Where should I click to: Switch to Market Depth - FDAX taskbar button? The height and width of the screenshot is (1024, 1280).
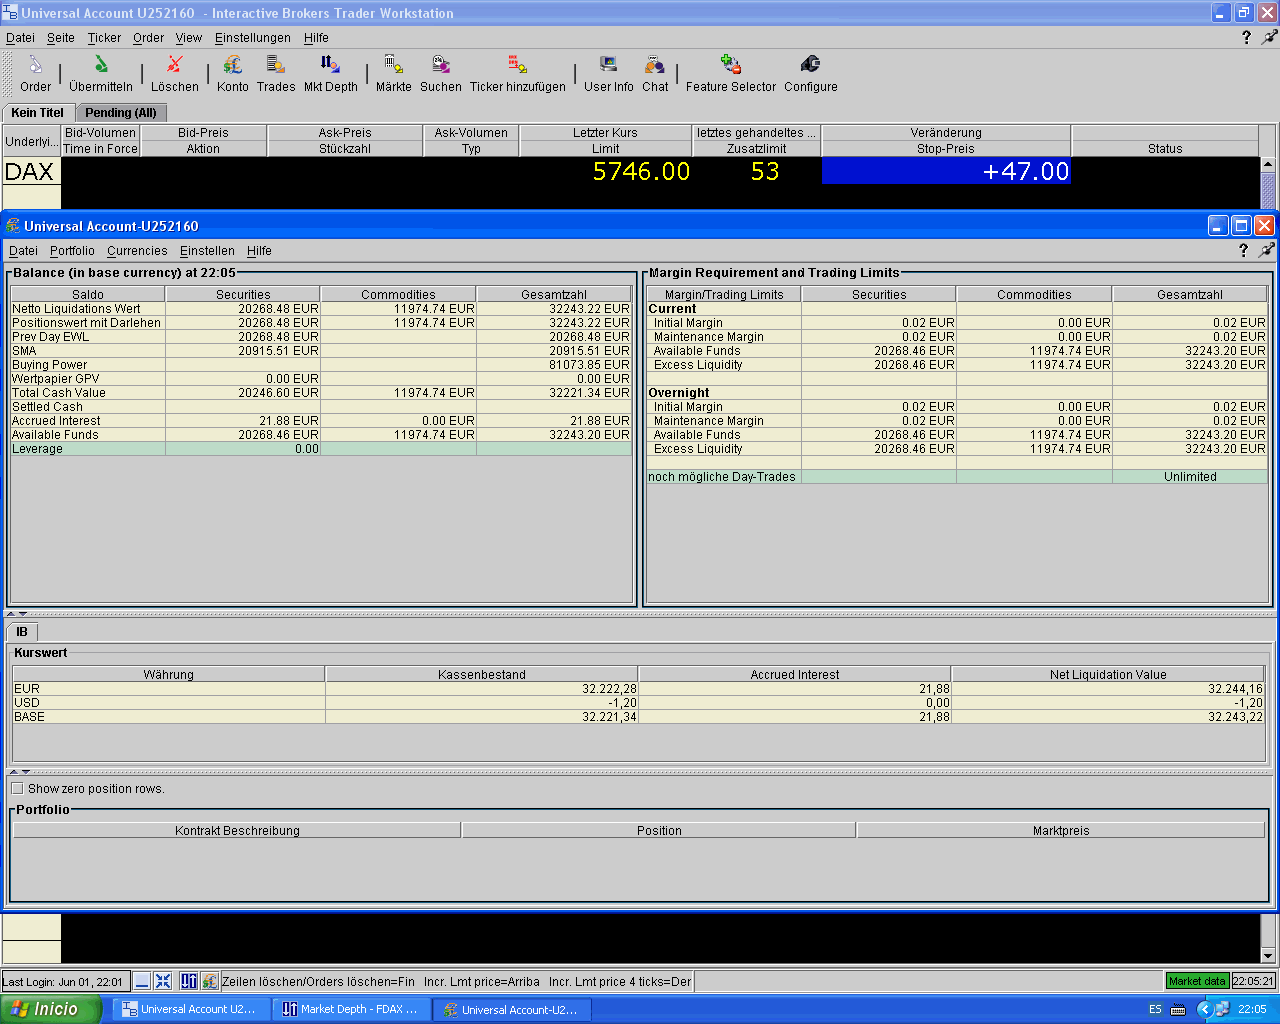350,1009
